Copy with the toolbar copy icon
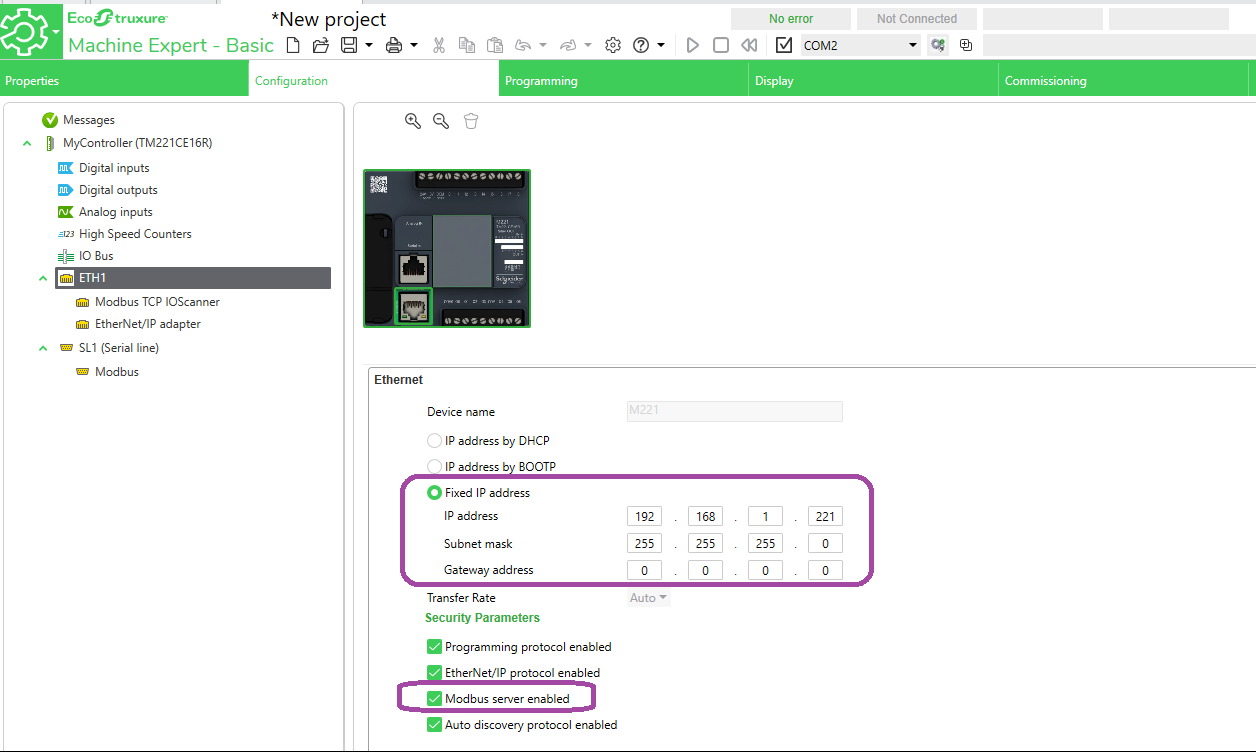1256x752 pixels. click(466, 45)
